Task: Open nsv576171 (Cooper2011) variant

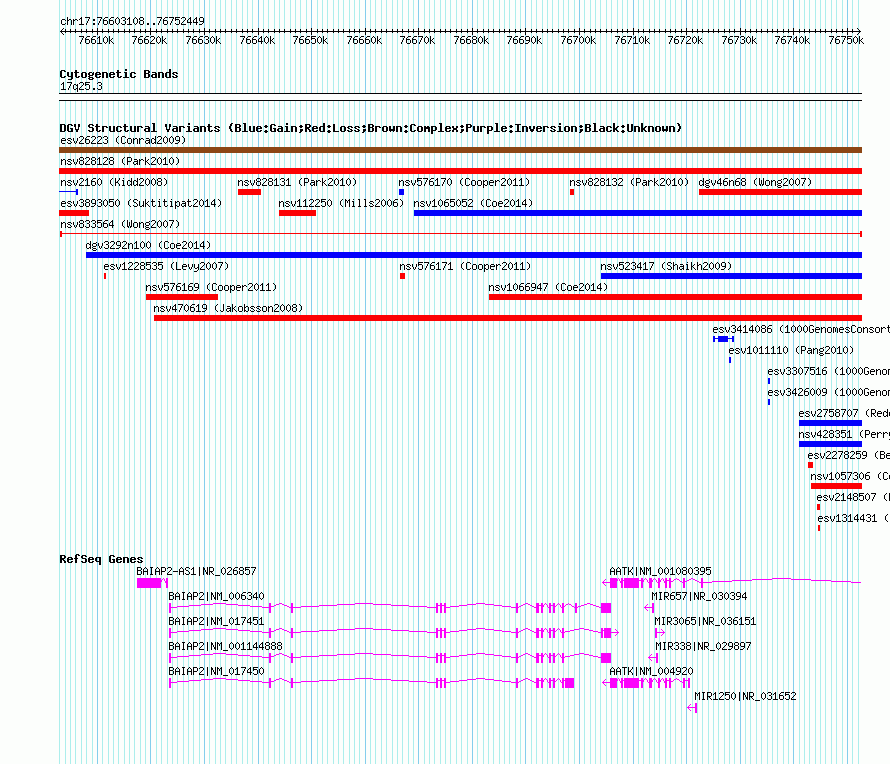Action: pos(465,266)
